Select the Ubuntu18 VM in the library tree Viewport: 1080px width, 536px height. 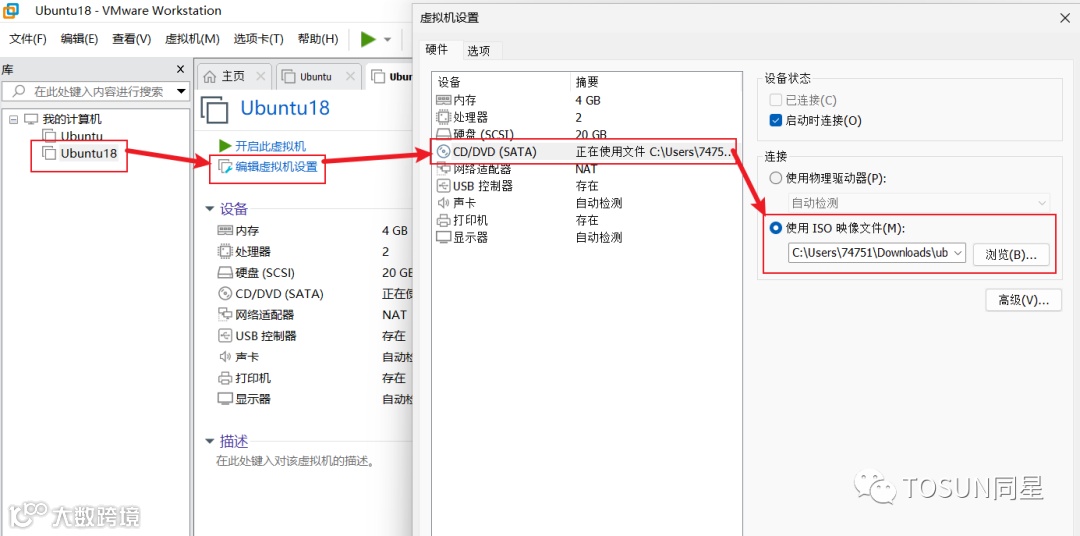tap(88, 153)
